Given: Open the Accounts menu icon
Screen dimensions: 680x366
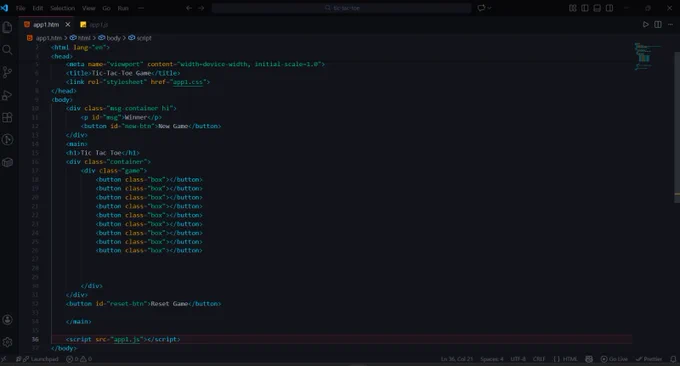Looking at the screenshot, I should (7, 320).
